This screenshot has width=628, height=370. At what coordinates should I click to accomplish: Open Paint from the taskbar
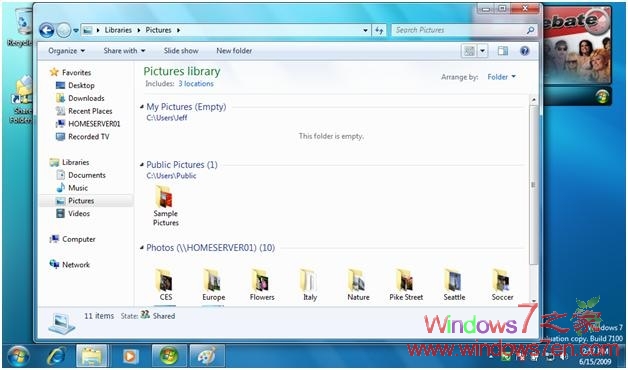tap(207, 356)
